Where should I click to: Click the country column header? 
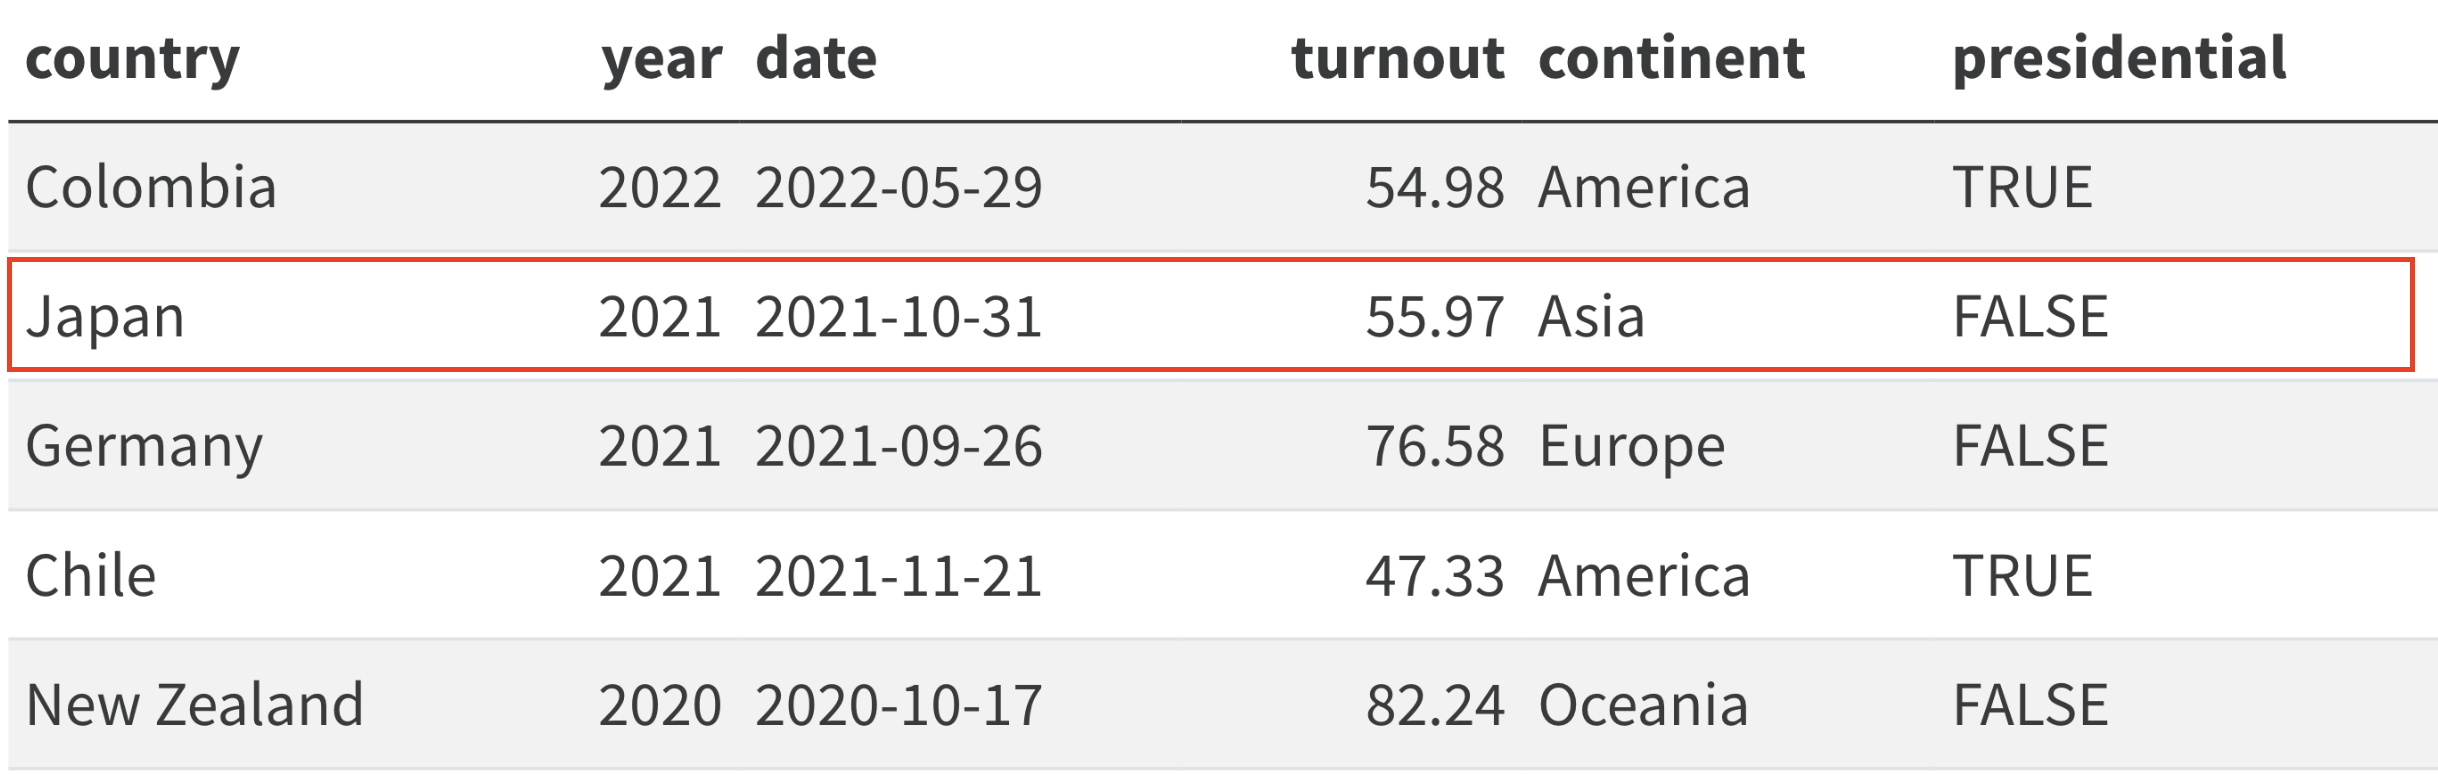tap(132, 60)
